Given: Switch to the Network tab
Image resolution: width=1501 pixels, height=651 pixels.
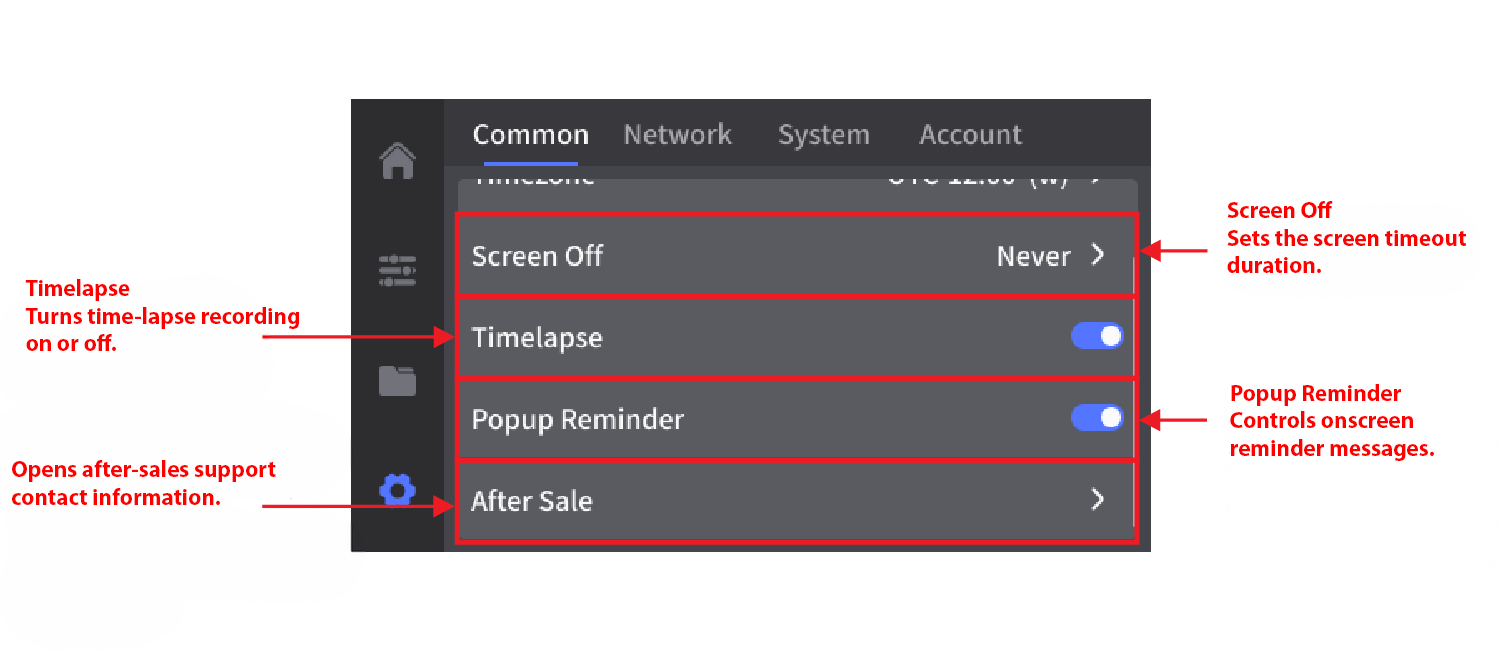Looking at the screenshot, I should click(x=677, y=134).
